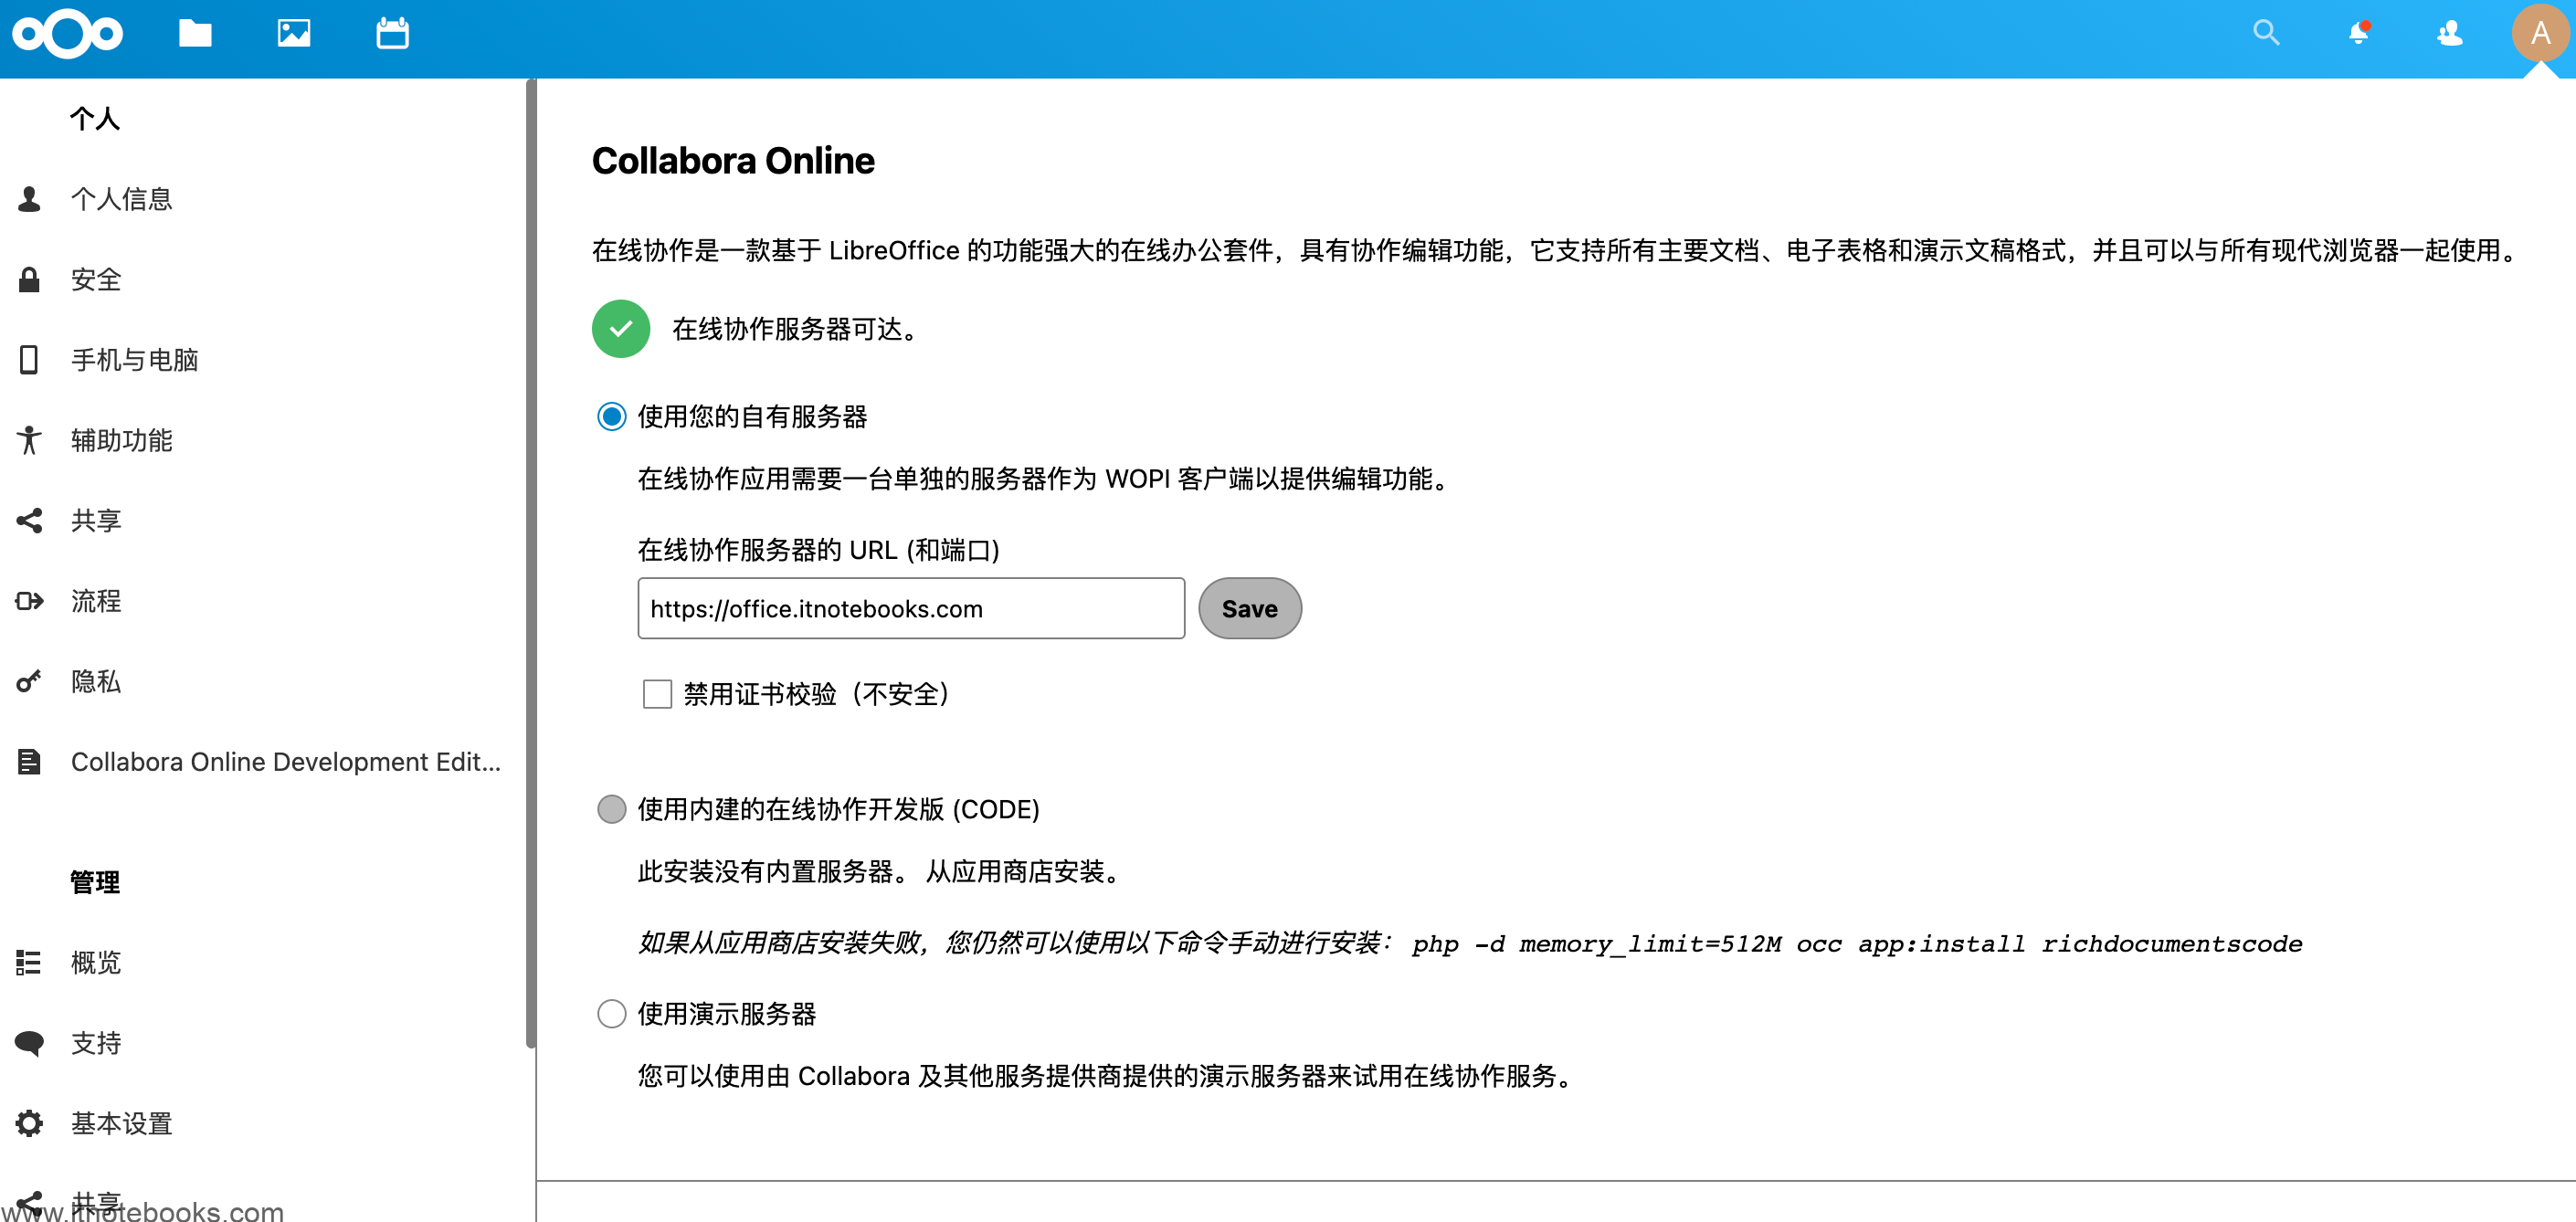This screenshot has width=2576, height=1222.
Task: Click the accessibility icon next to 辅助功能
Action: click(29, 440)
